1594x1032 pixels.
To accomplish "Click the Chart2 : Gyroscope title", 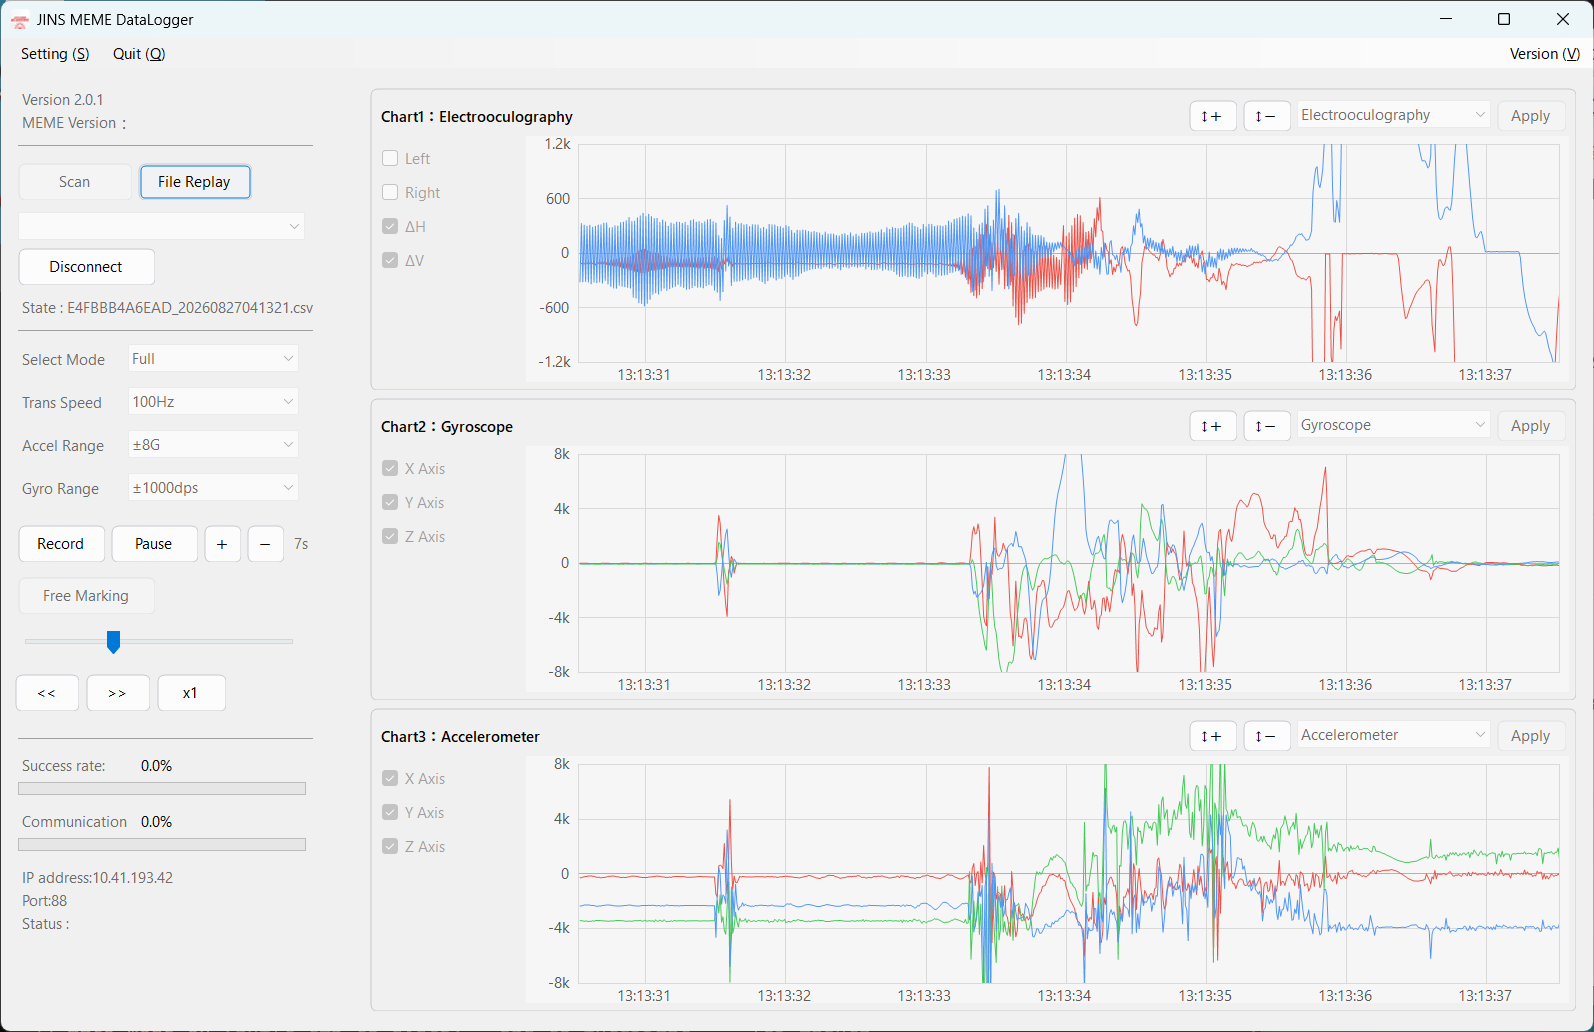I will tap(447, 427).
